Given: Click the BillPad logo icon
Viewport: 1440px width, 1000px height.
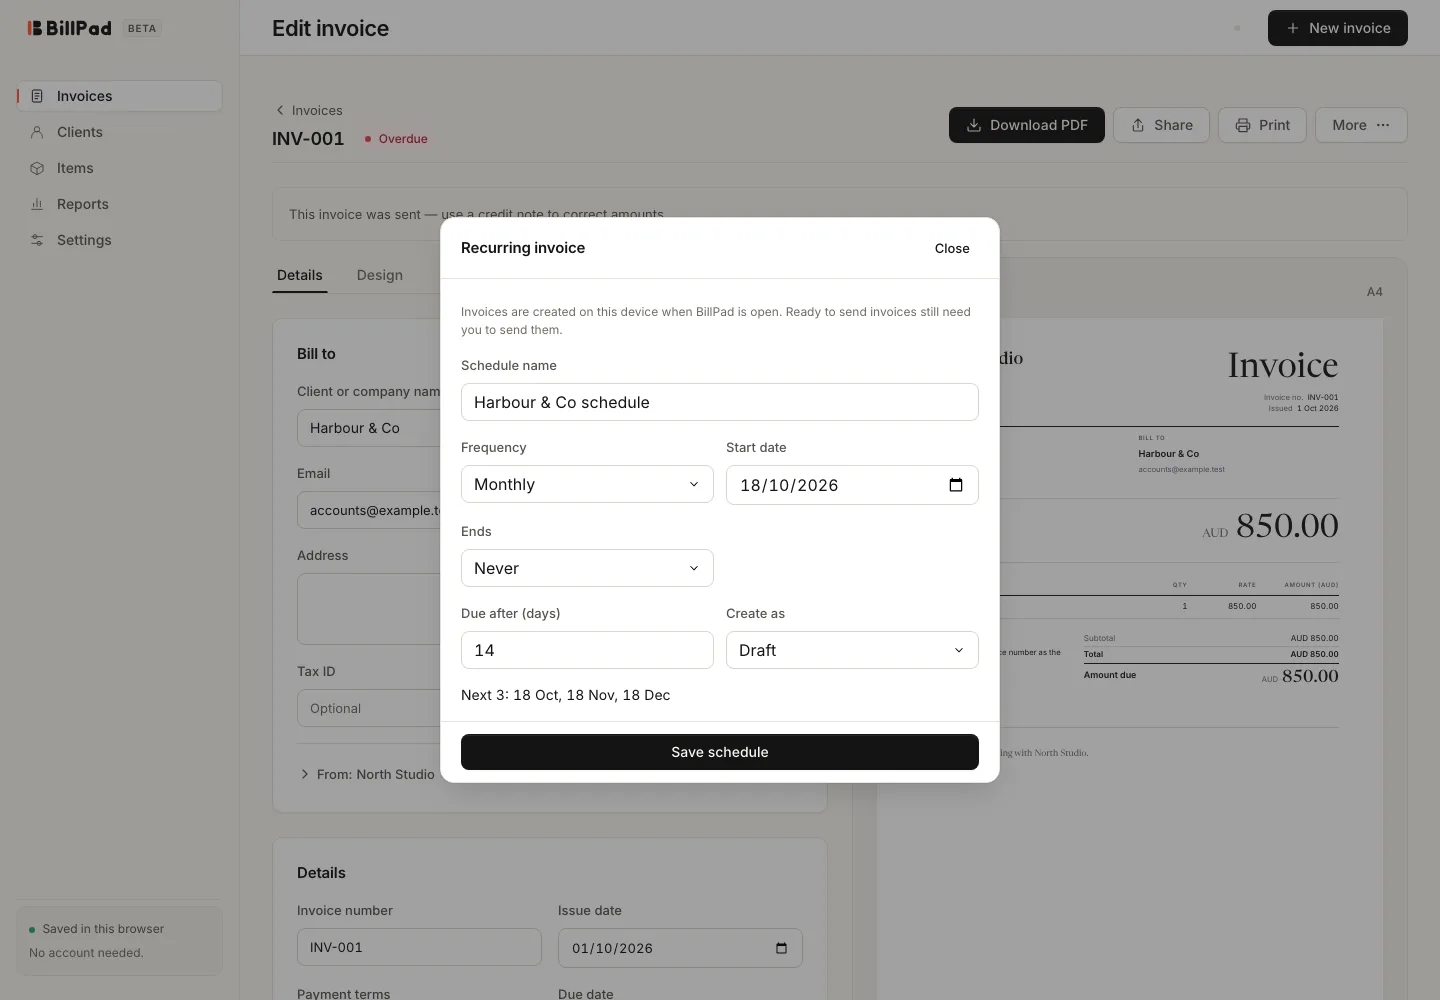Looking at the screenshot, I should (x=35, y=28).
